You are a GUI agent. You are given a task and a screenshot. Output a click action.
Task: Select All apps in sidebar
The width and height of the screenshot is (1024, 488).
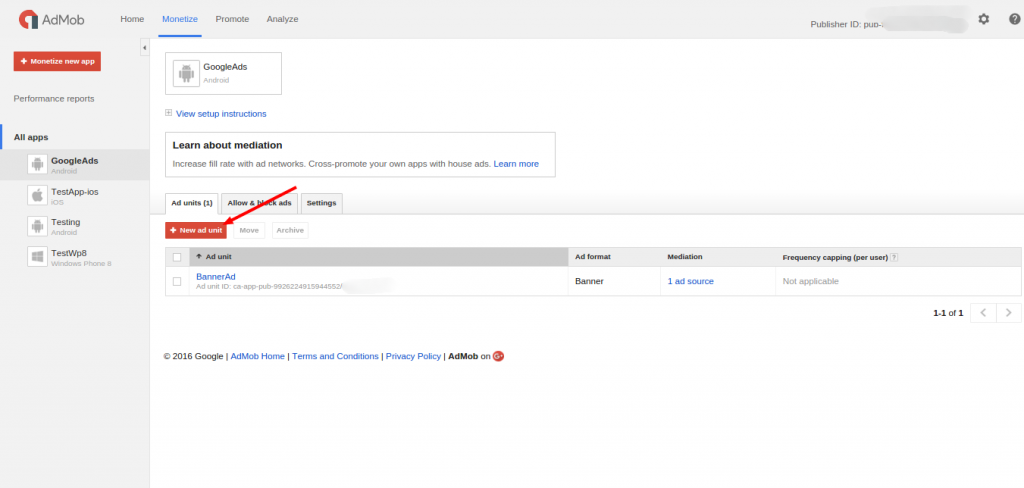coord(31,137)
